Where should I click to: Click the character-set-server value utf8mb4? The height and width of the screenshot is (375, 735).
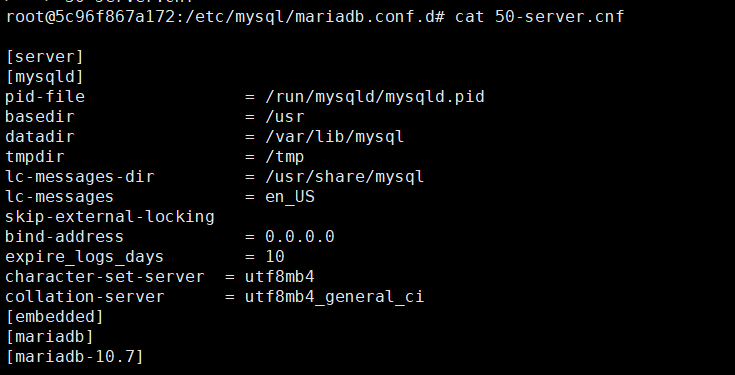point(279,277)
